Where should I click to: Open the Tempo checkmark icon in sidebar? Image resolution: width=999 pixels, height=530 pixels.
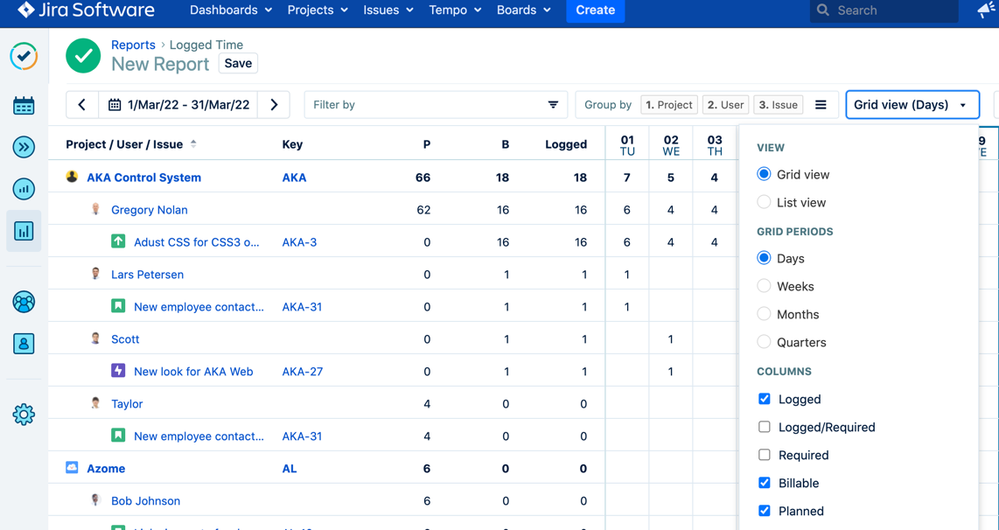24,56
